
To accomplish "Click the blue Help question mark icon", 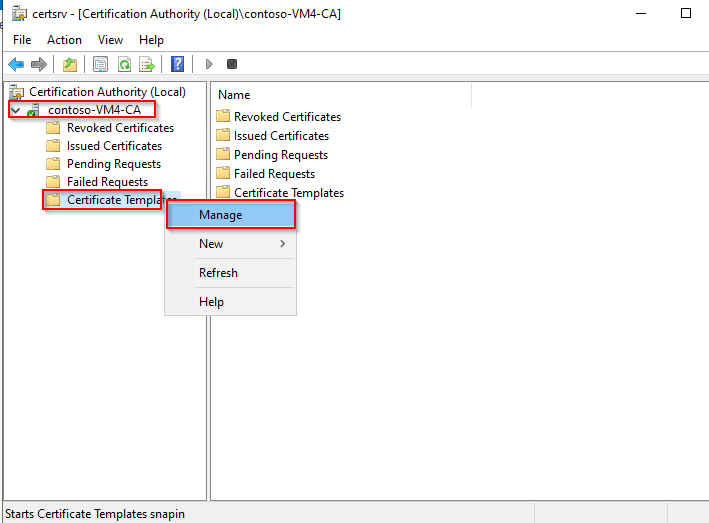I will pyautogui.click(x=177, y=64).
